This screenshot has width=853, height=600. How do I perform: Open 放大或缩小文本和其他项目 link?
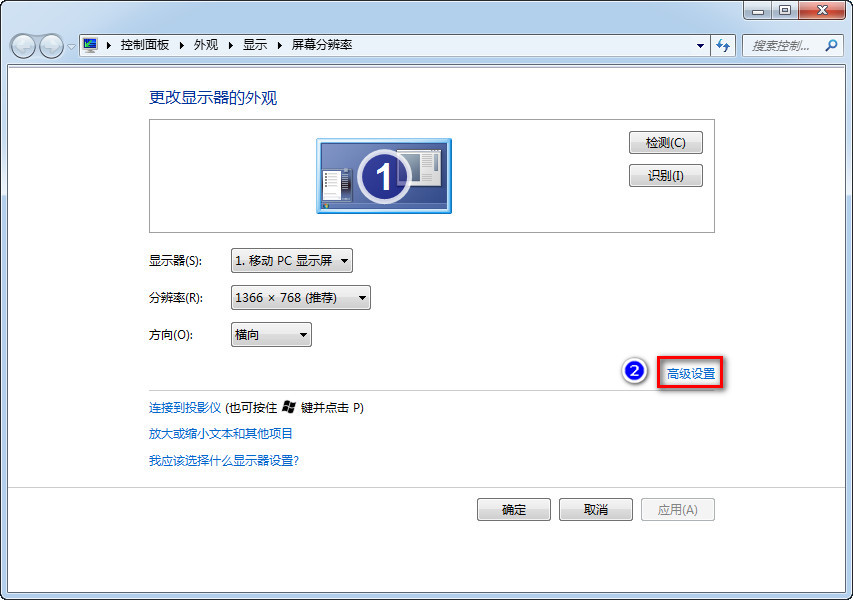220,434
